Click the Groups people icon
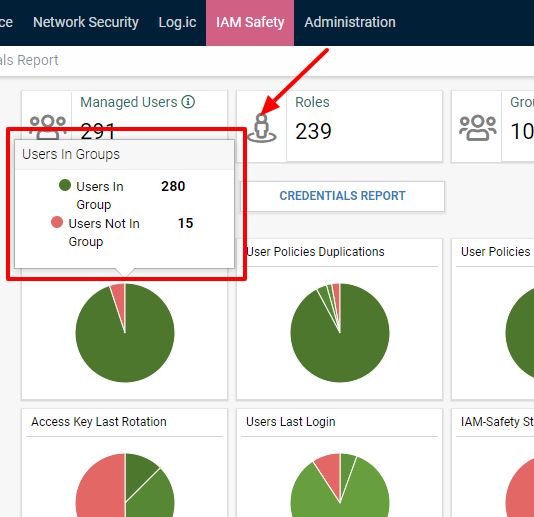The width and height of the screenshot is (534, 517). point(477,128)
